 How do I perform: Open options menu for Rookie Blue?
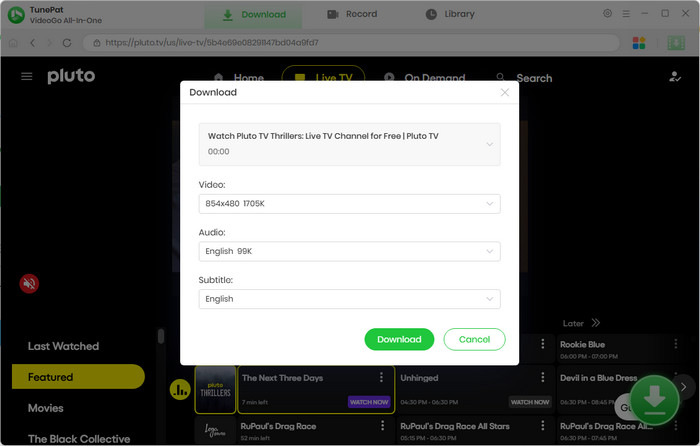[675, 343]
